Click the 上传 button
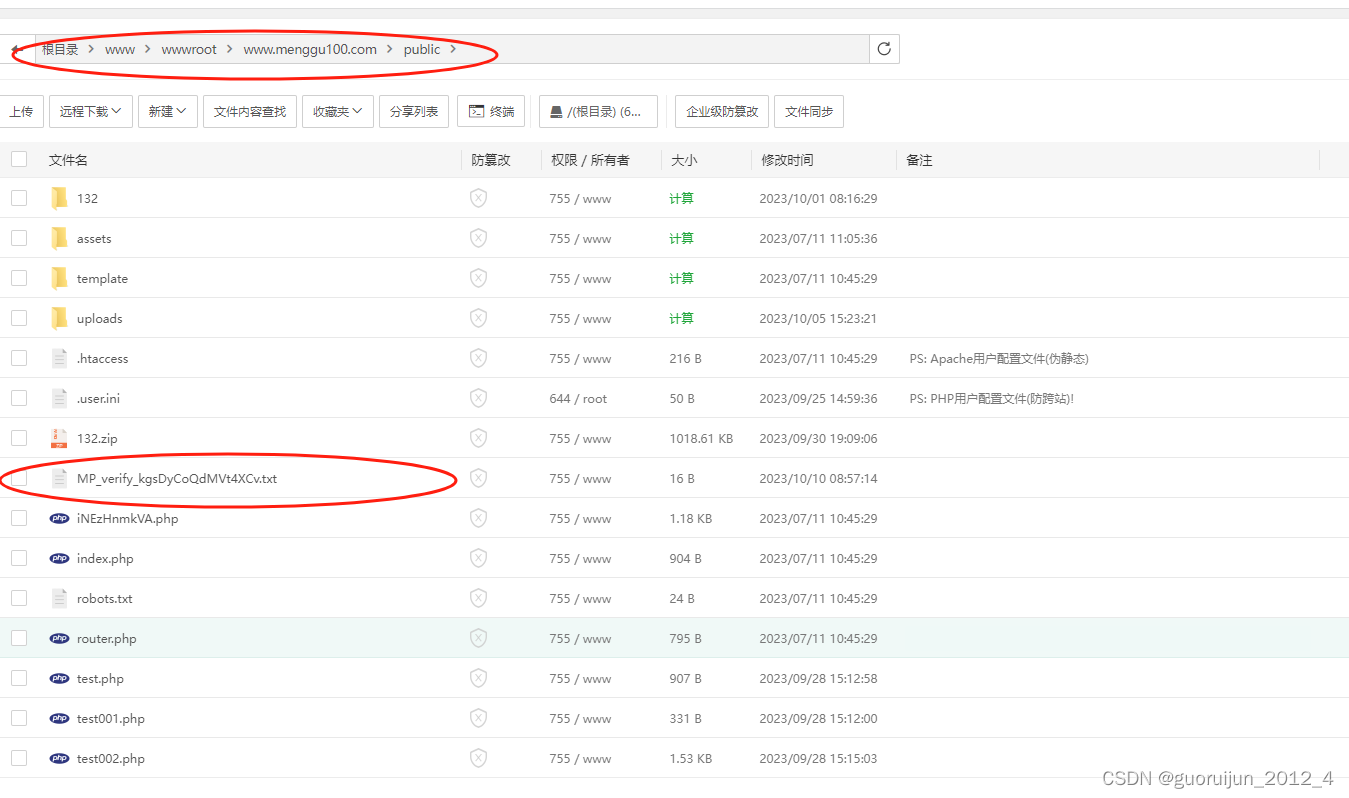Image resolution: width=1349 pixels, height=798 pixels. pyautogui.click(x=21, y=111)
